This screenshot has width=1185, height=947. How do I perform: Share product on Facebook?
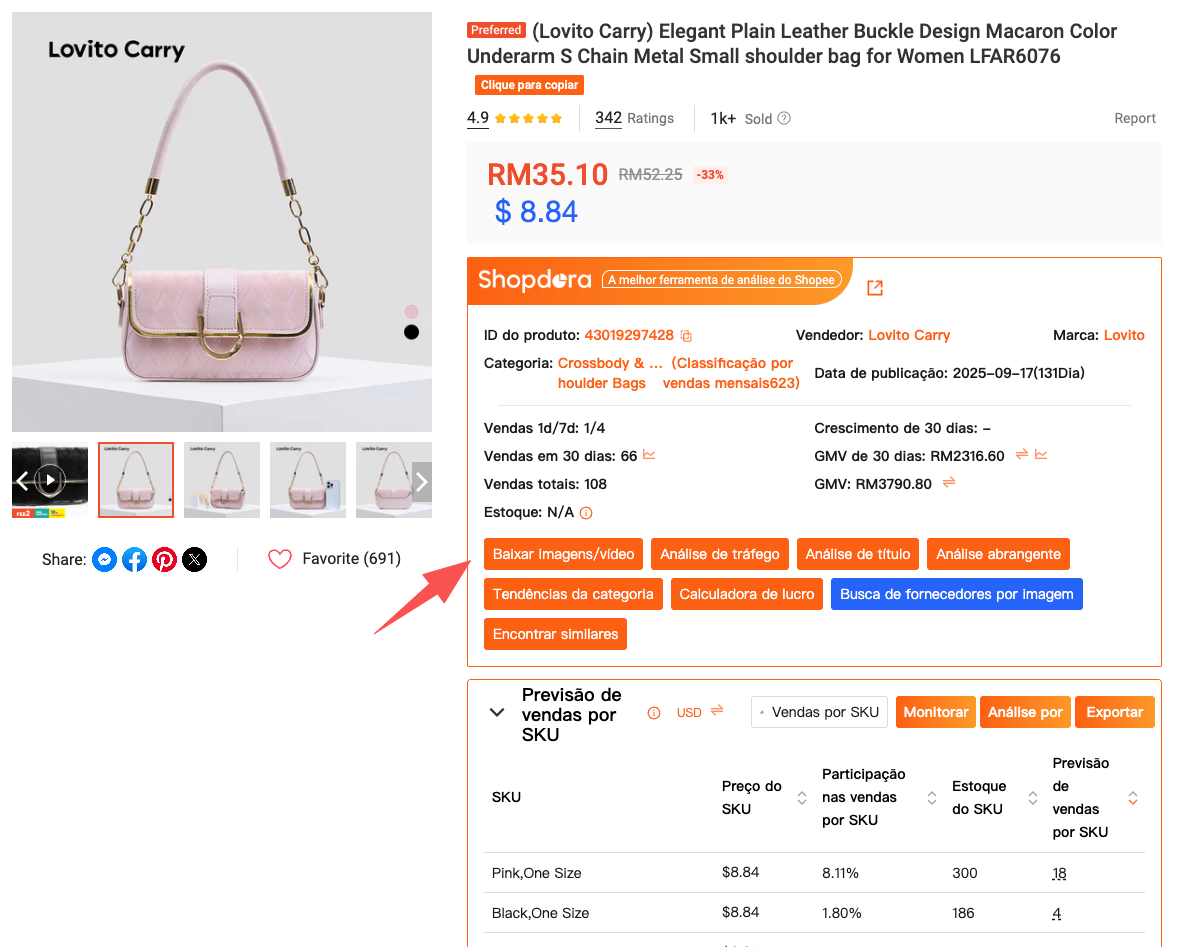135,560
